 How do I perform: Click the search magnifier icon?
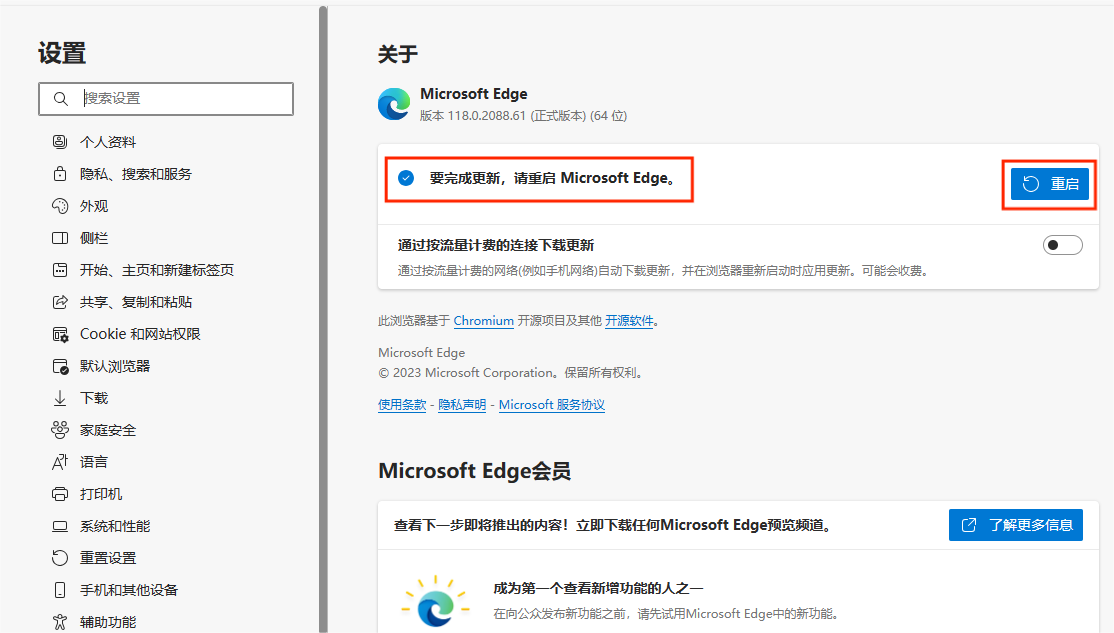click(61, 99)
